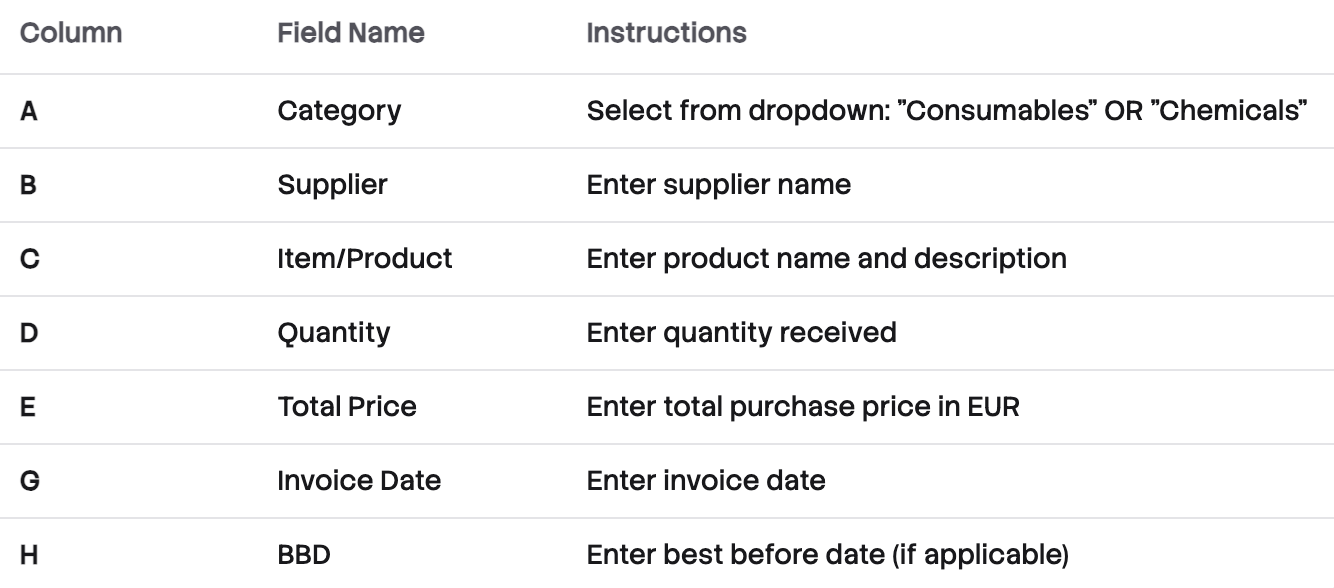
Task: Click column letter A cell
Action: (29, 110)
